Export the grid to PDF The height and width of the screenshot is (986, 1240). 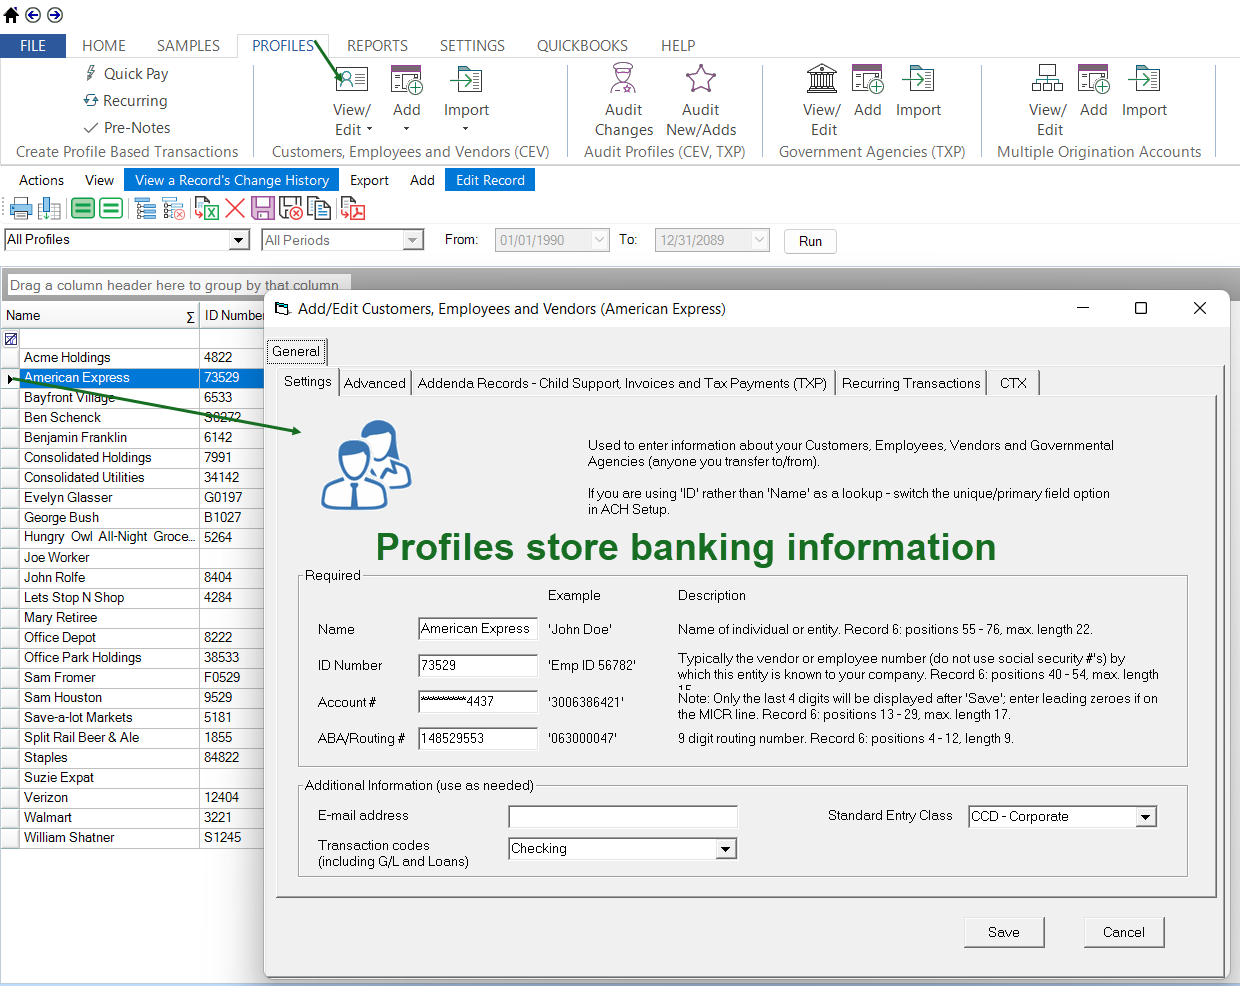(352, 208)
